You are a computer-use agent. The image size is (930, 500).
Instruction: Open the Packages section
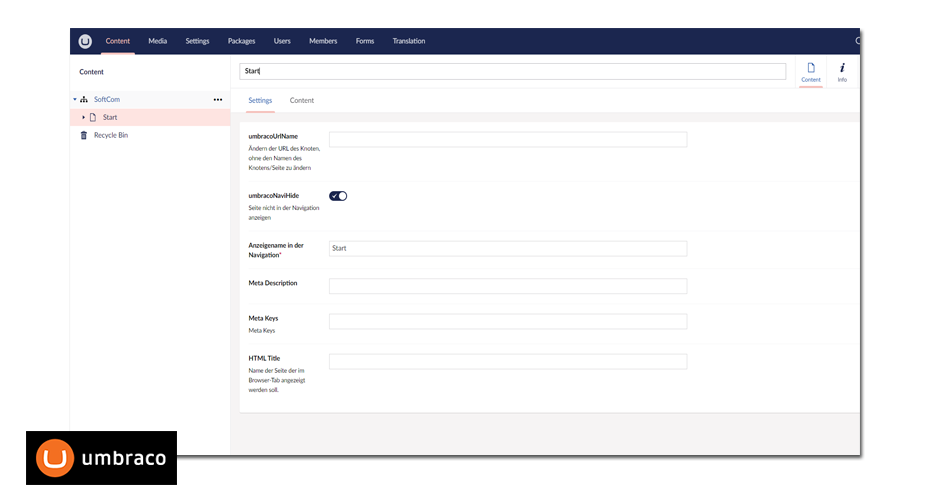tap(241, 41)
